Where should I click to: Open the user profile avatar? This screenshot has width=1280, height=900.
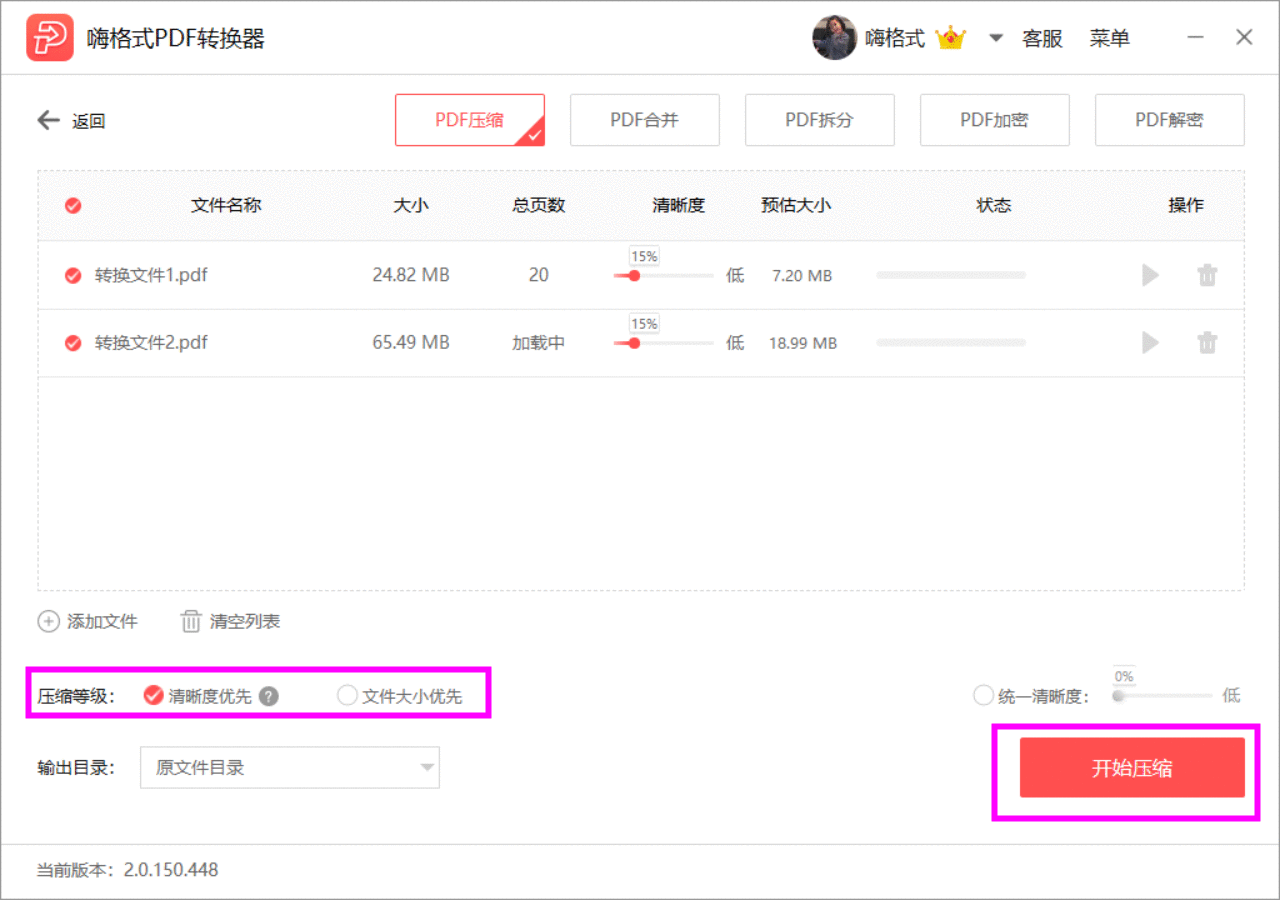pos(834,37)
